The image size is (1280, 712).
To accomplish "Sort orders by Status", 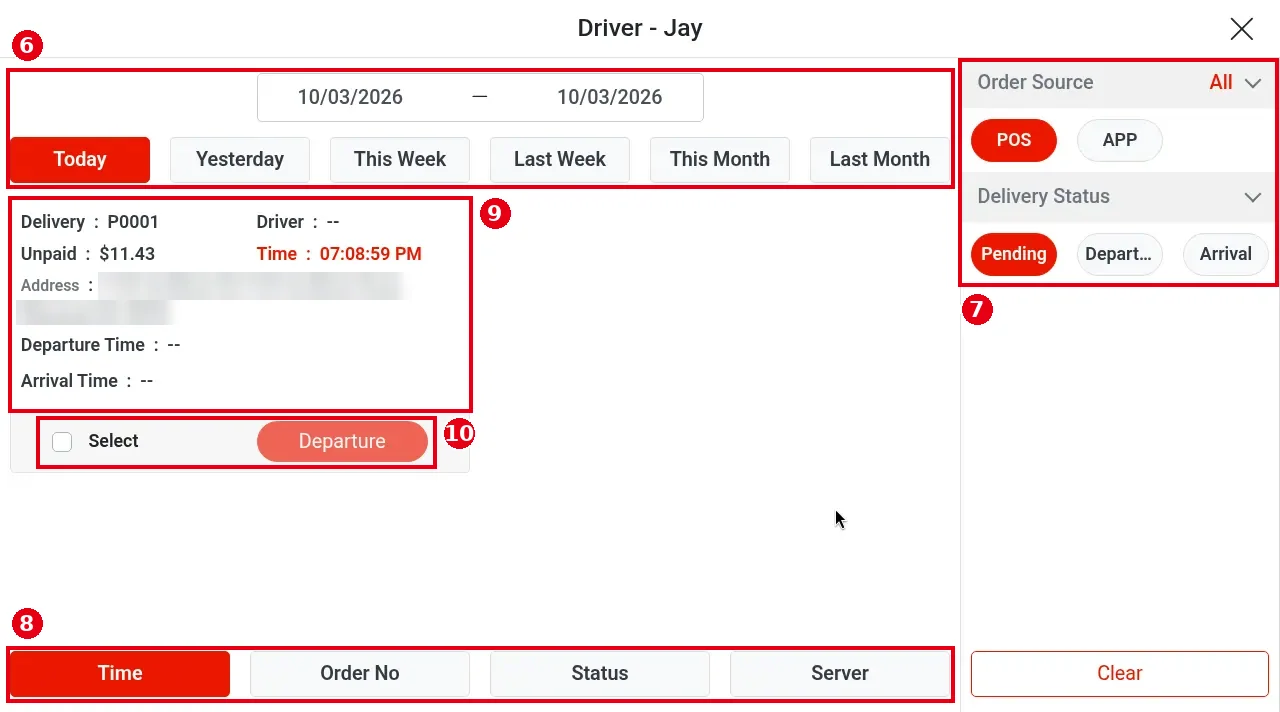I will pyautogui.click(x=600, y=674).
